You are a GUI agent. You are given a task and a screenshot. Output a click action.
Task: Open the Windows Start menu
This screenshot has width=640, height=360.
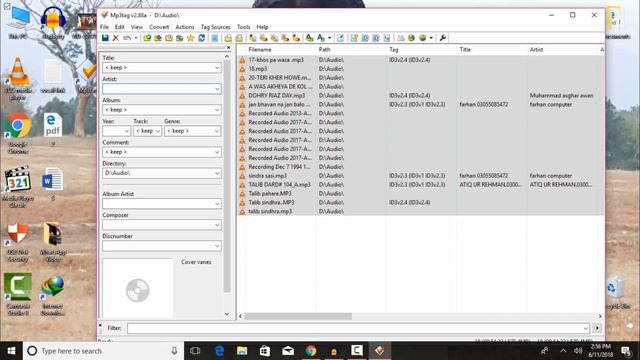[x=11, y=351]
